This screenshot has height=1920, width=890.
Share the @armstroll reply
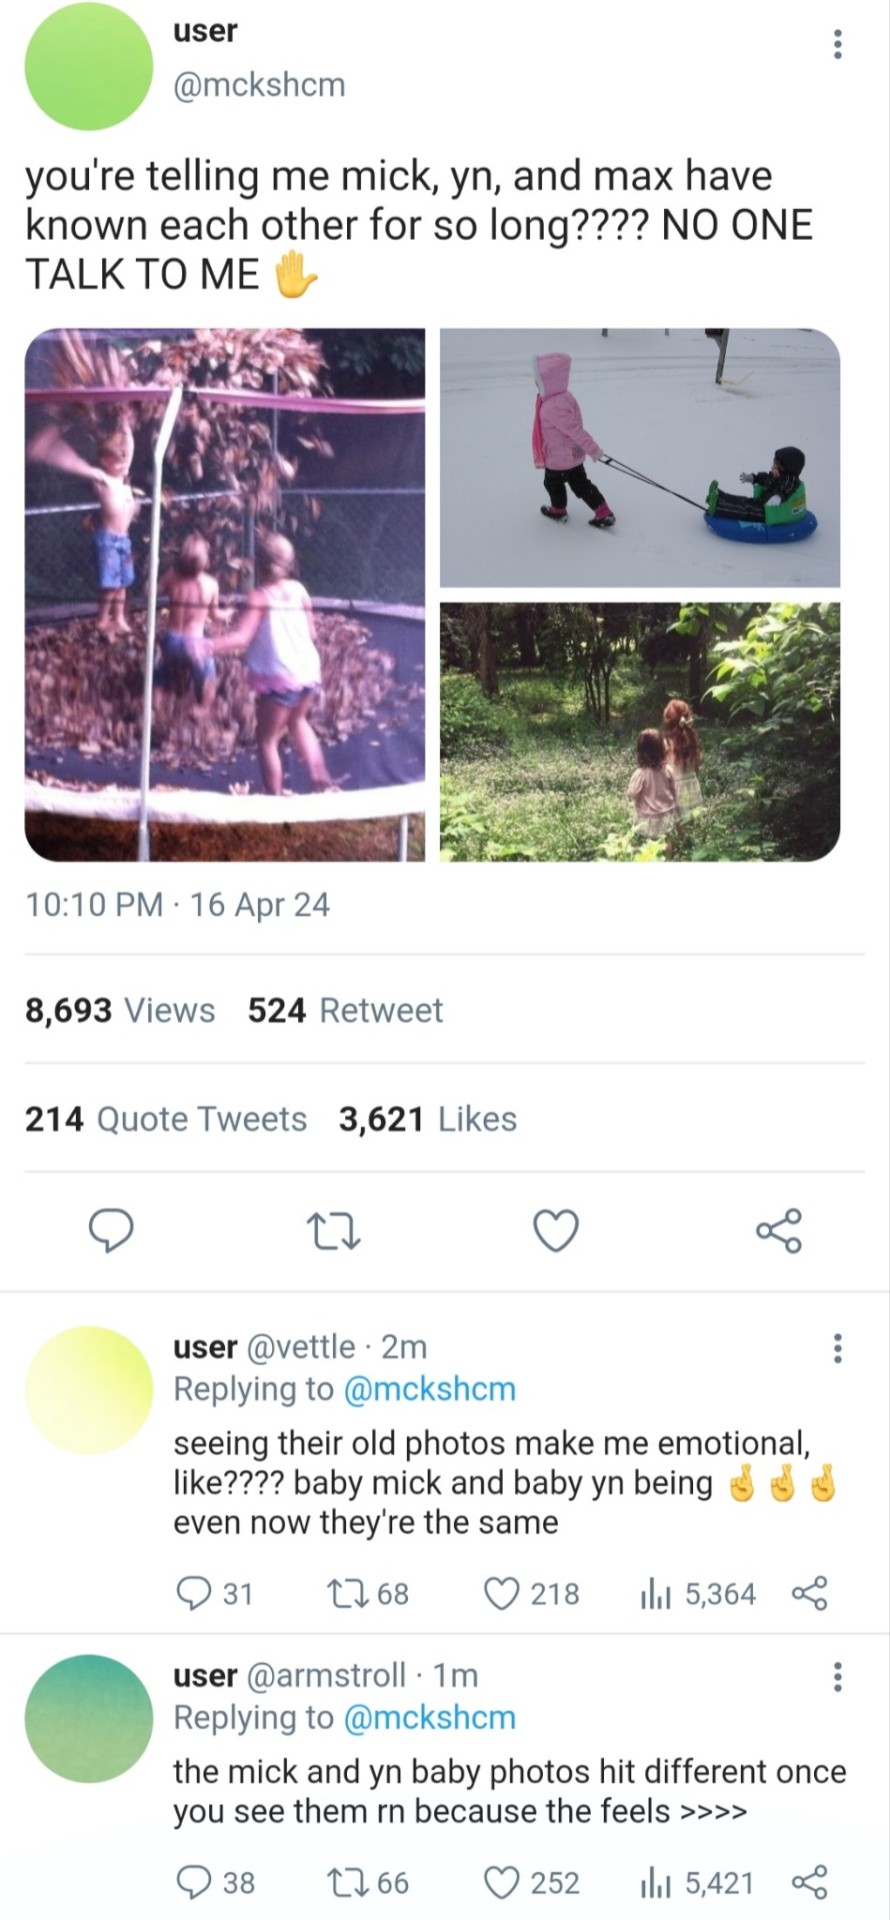pos(809,1883)
